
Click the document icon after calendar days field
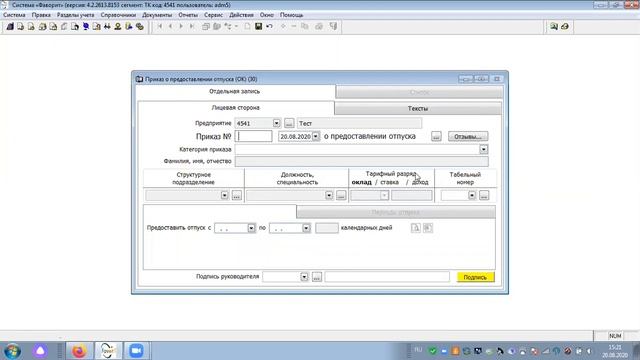(x=416, y=228)
